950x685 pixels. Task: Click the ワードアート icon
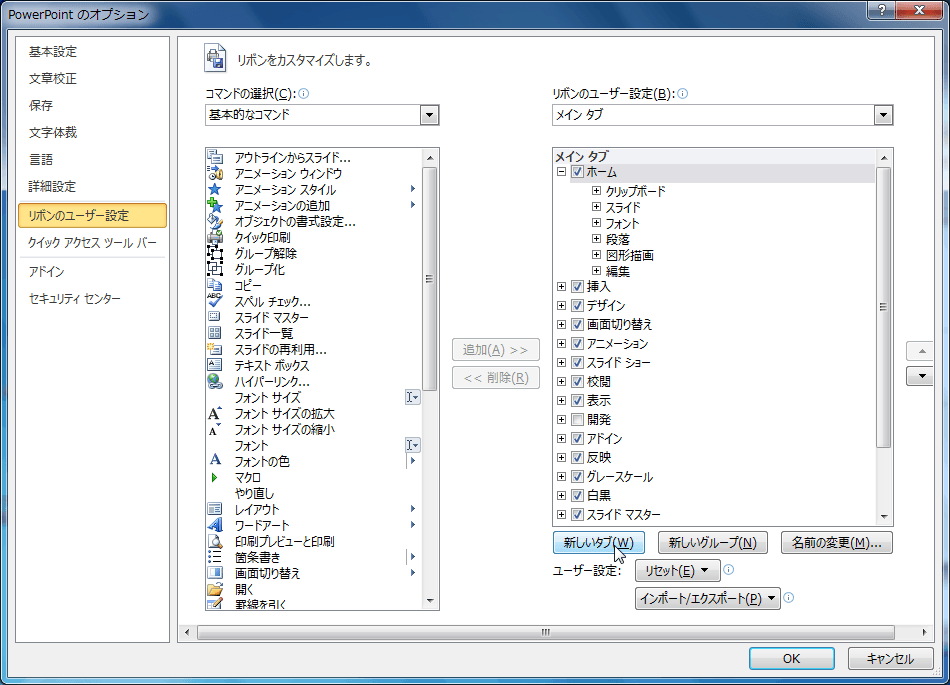coord(215,525)
